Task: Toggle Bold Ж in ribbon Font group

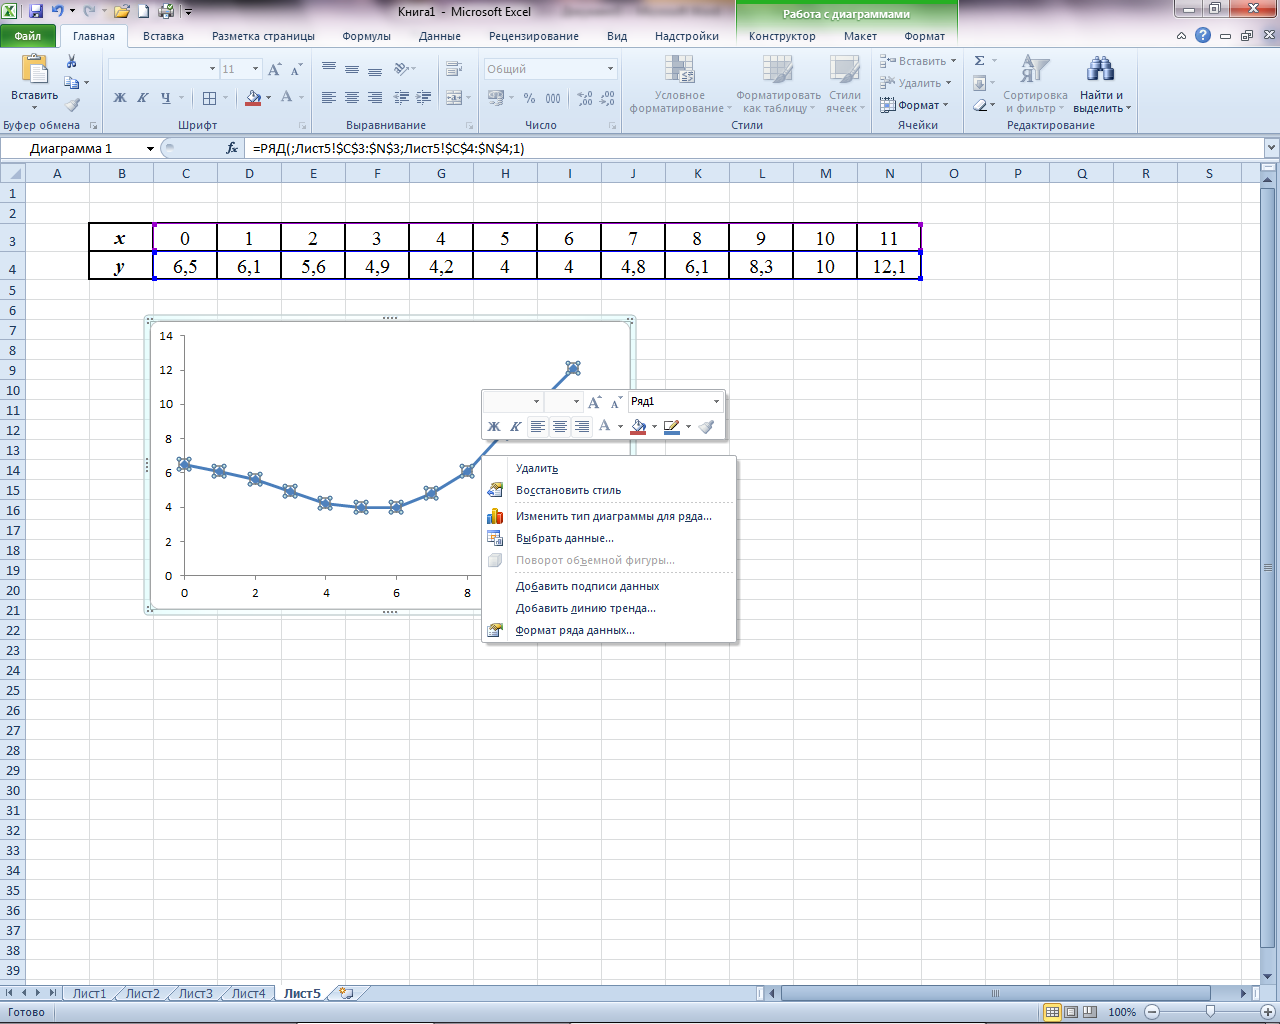Action: 120,98
